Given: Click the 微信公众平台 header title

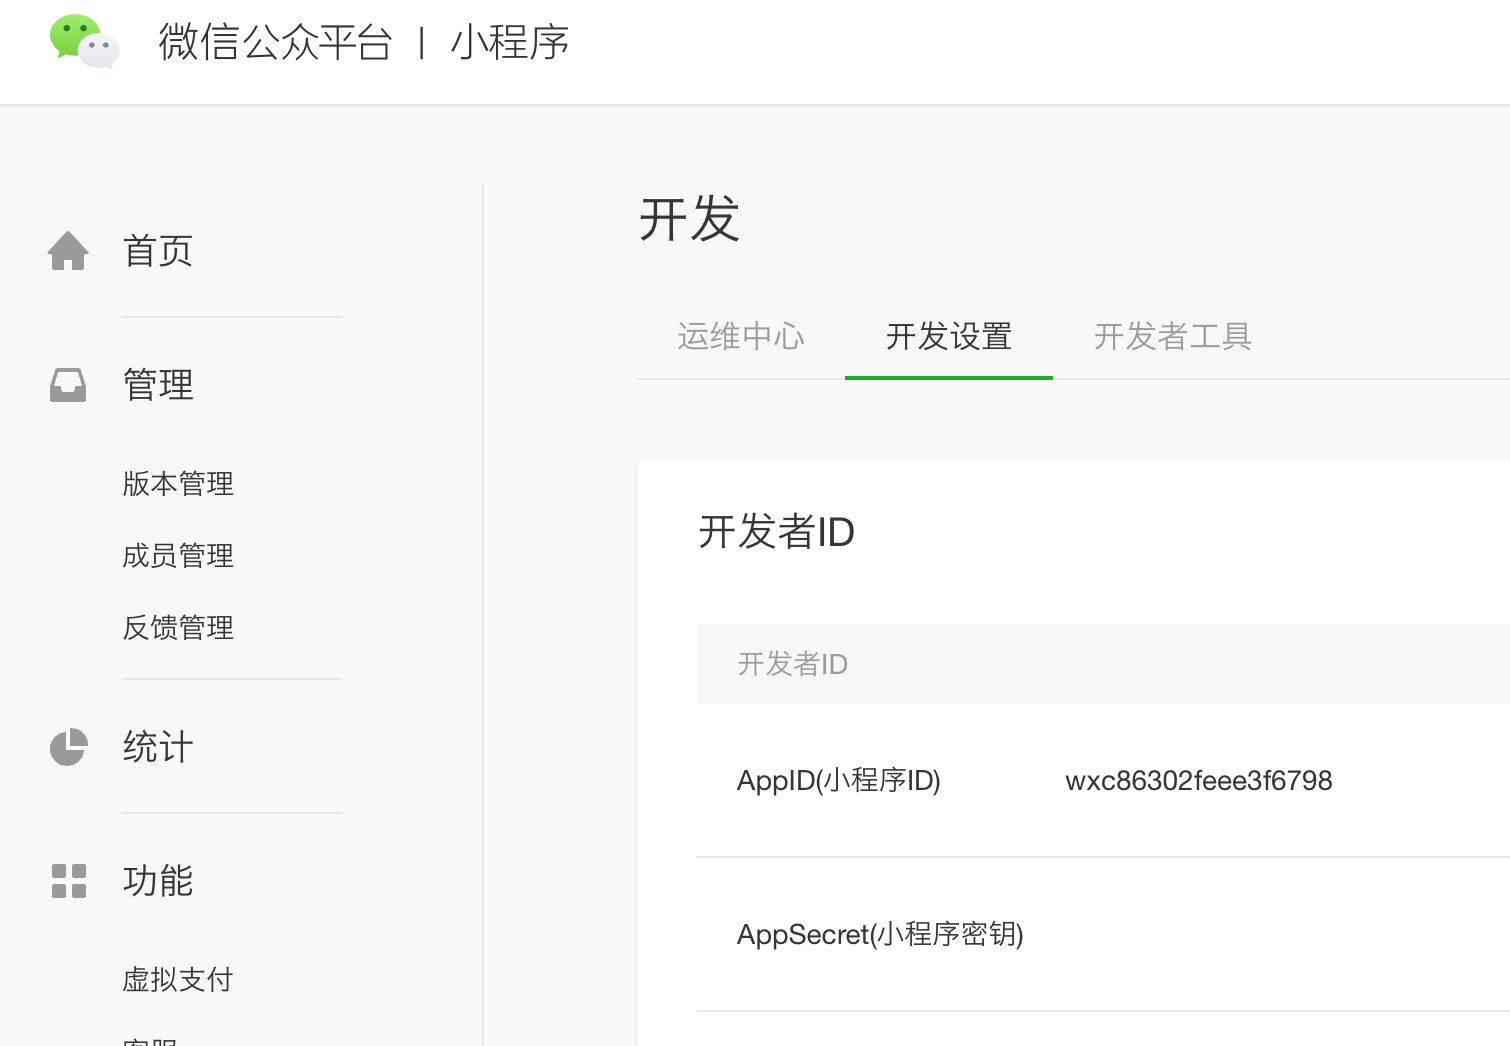Looking at the screenshot, I should tap(275, 43).
